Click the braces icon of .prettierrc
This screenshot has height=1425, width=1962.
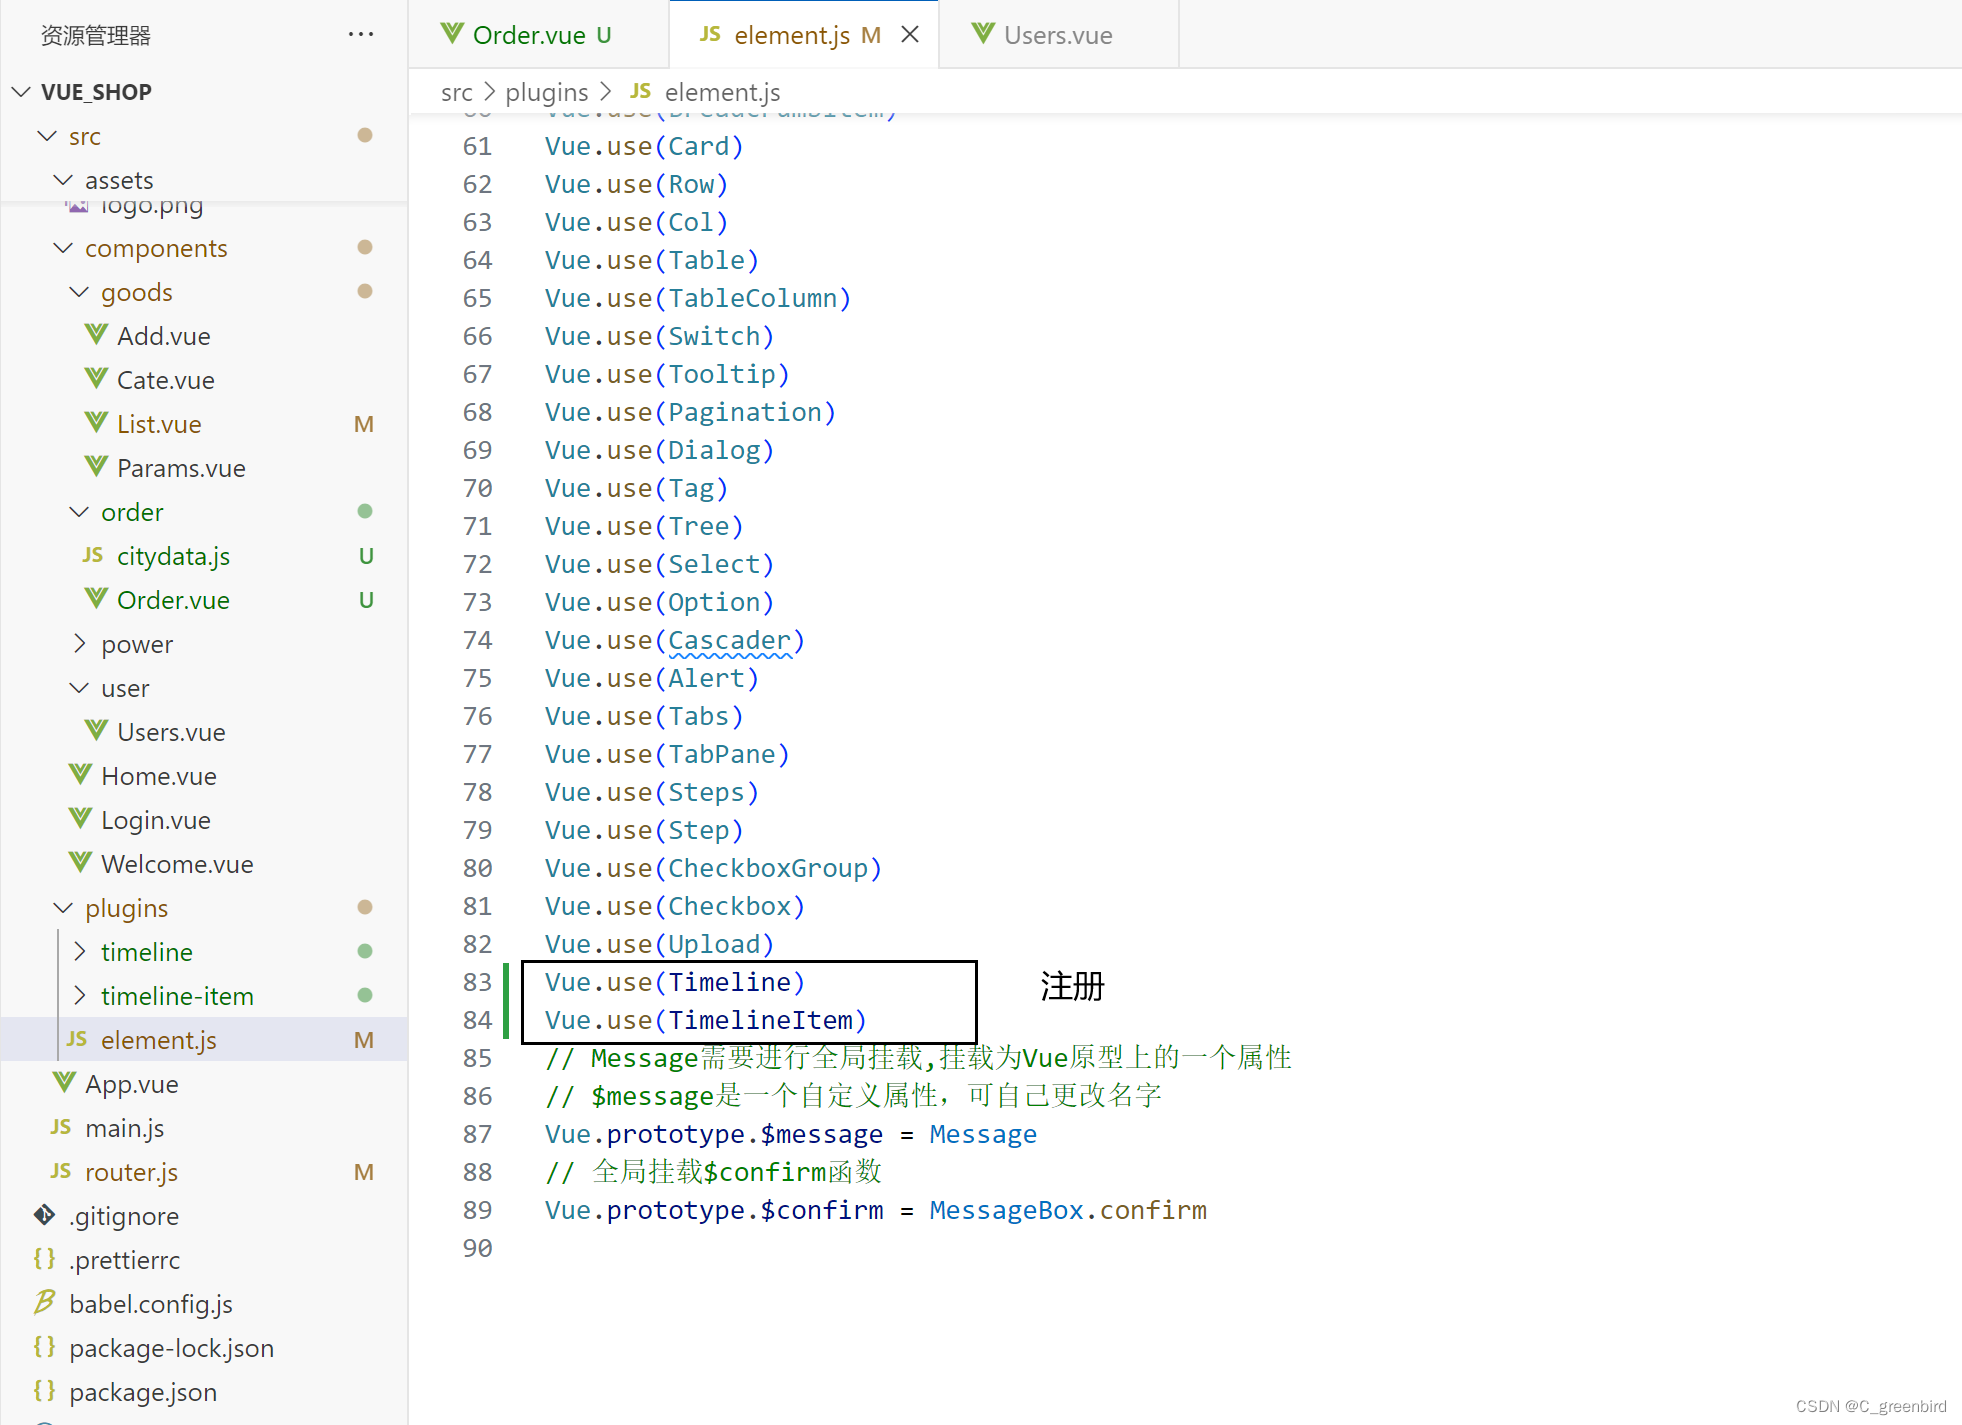click(44, 1259)
